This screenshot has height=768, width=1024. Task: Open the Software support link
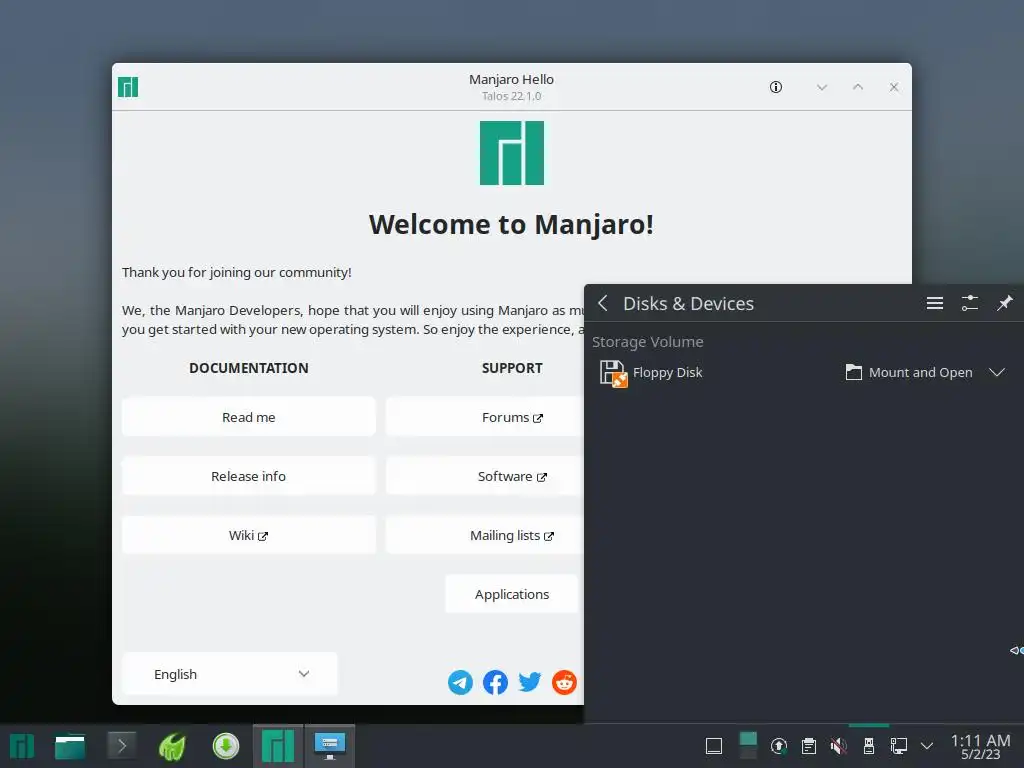pos(485,476)
